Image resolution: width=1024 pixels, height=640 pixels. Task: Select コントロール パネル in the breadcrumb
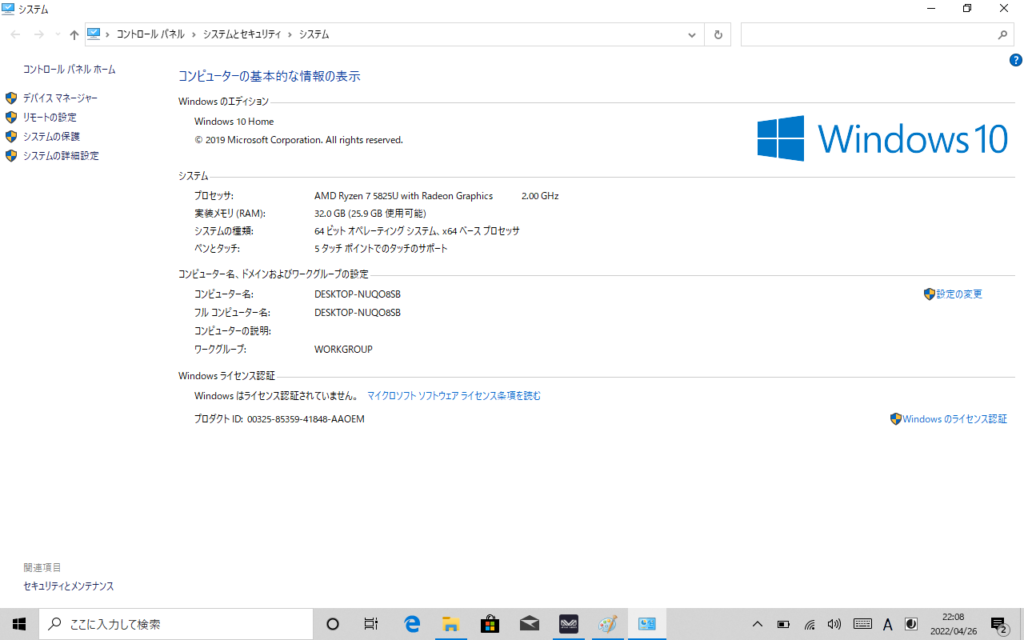(150, 35)
